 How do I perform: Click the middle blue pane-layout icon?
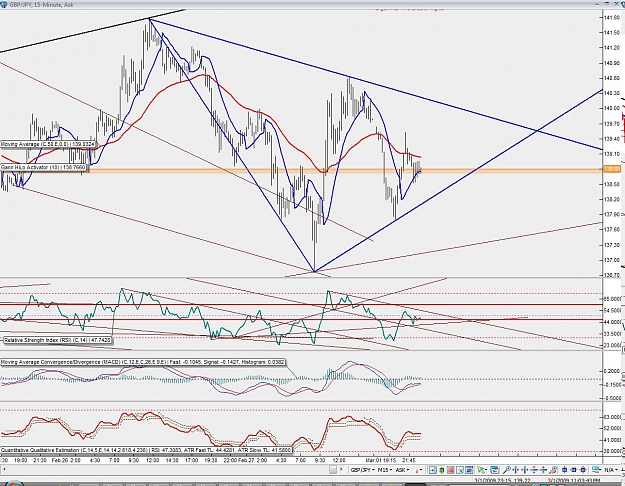click(x=574, y=470)
